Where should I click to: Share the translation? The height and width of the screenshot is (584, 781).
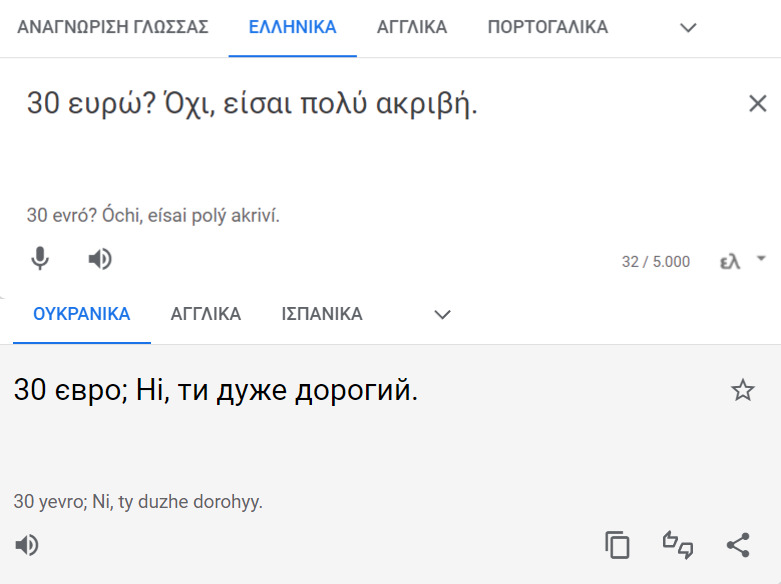(738, 545)
